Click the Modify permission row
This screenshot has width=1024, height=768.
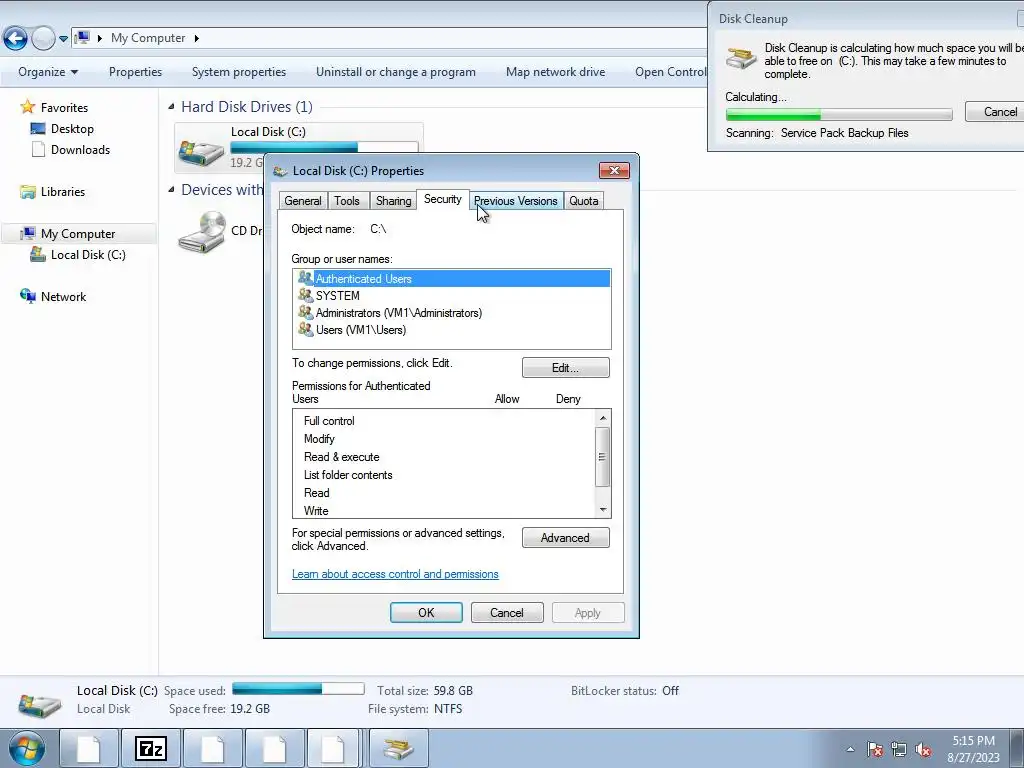click(444, 439)
